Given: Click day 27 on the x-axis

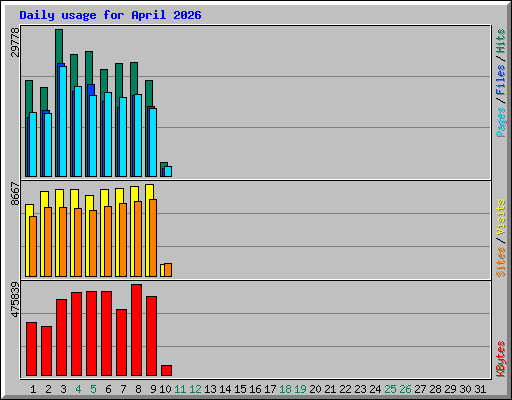Looking at the screenshot, I should [420, 389].
